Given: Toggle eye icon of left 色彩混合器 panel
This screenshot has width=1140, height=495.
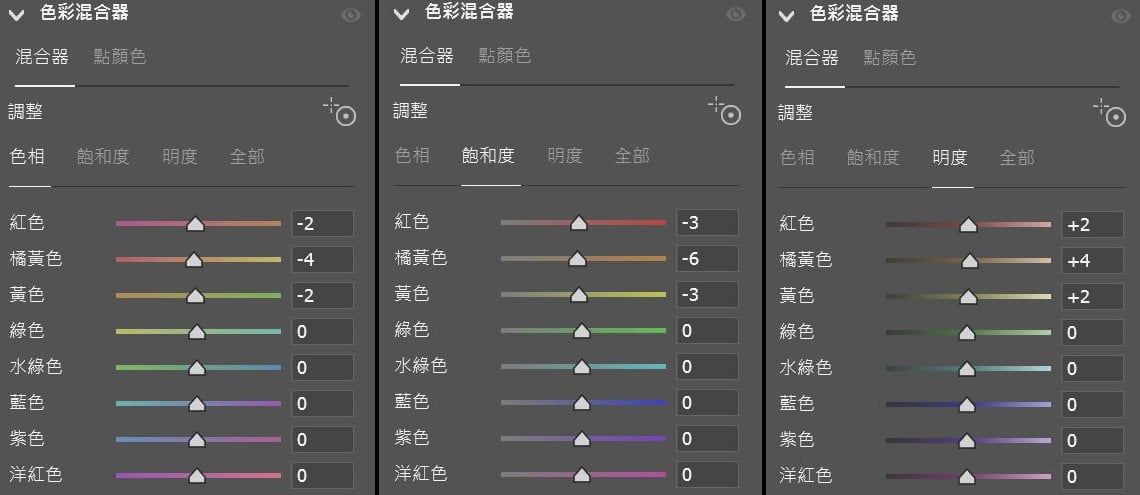Looking at the screenshot, I should click(x=350, y=15).
